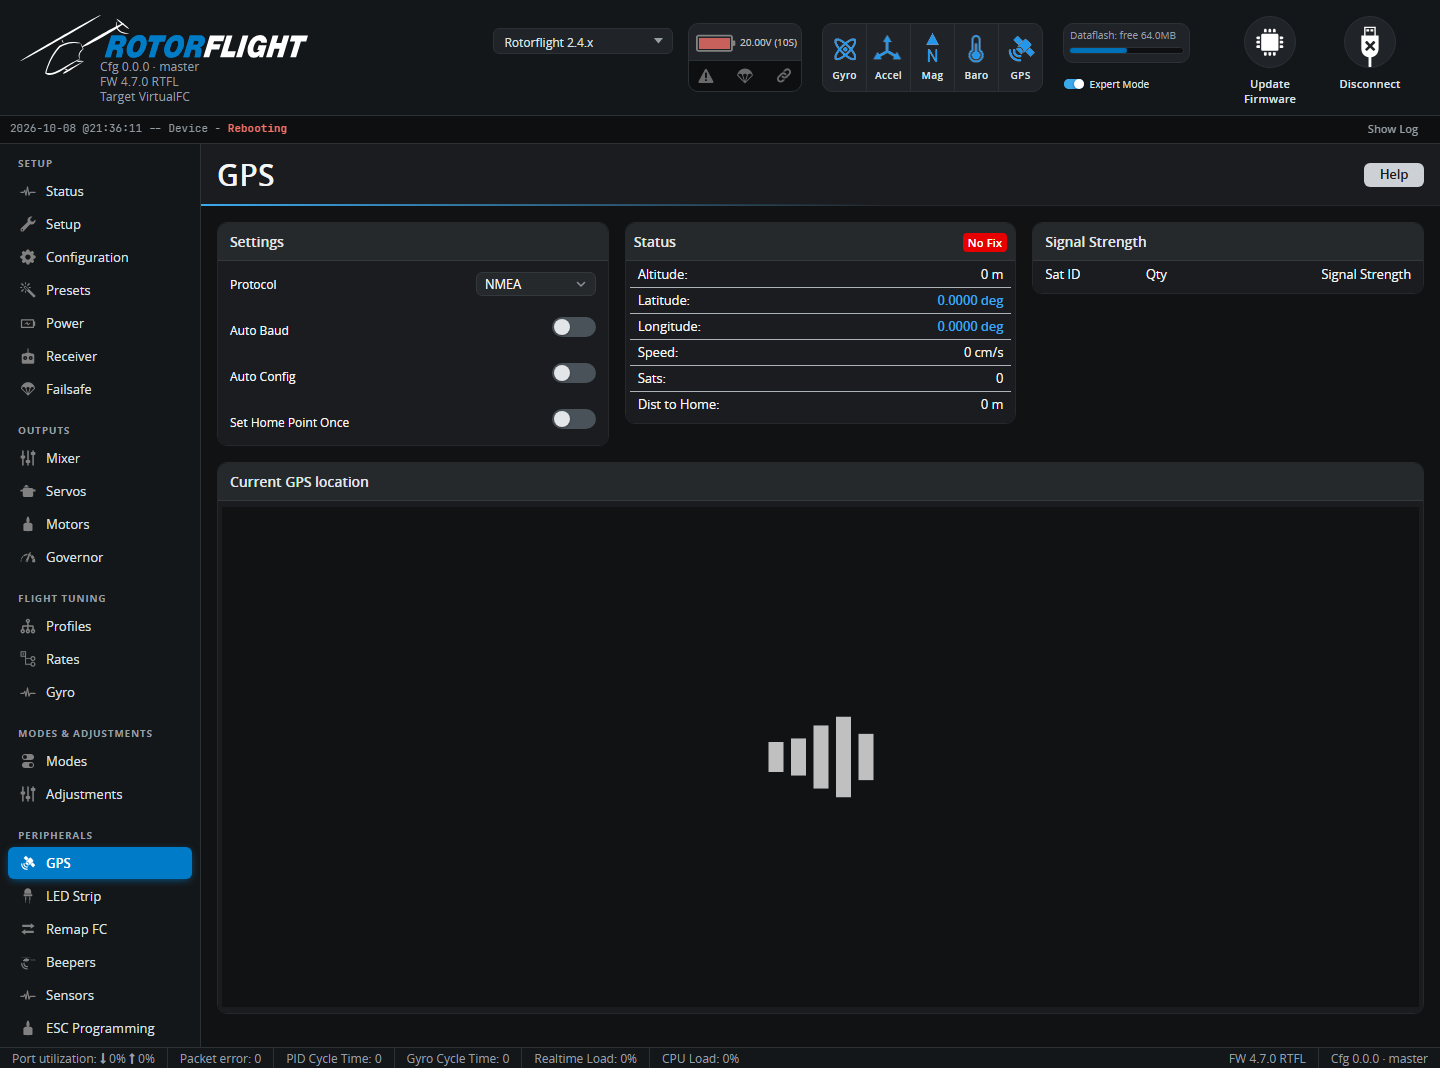Click the GPS map loading area
This screenshot has height=1068, width=1440.
[x=820, y=756]
